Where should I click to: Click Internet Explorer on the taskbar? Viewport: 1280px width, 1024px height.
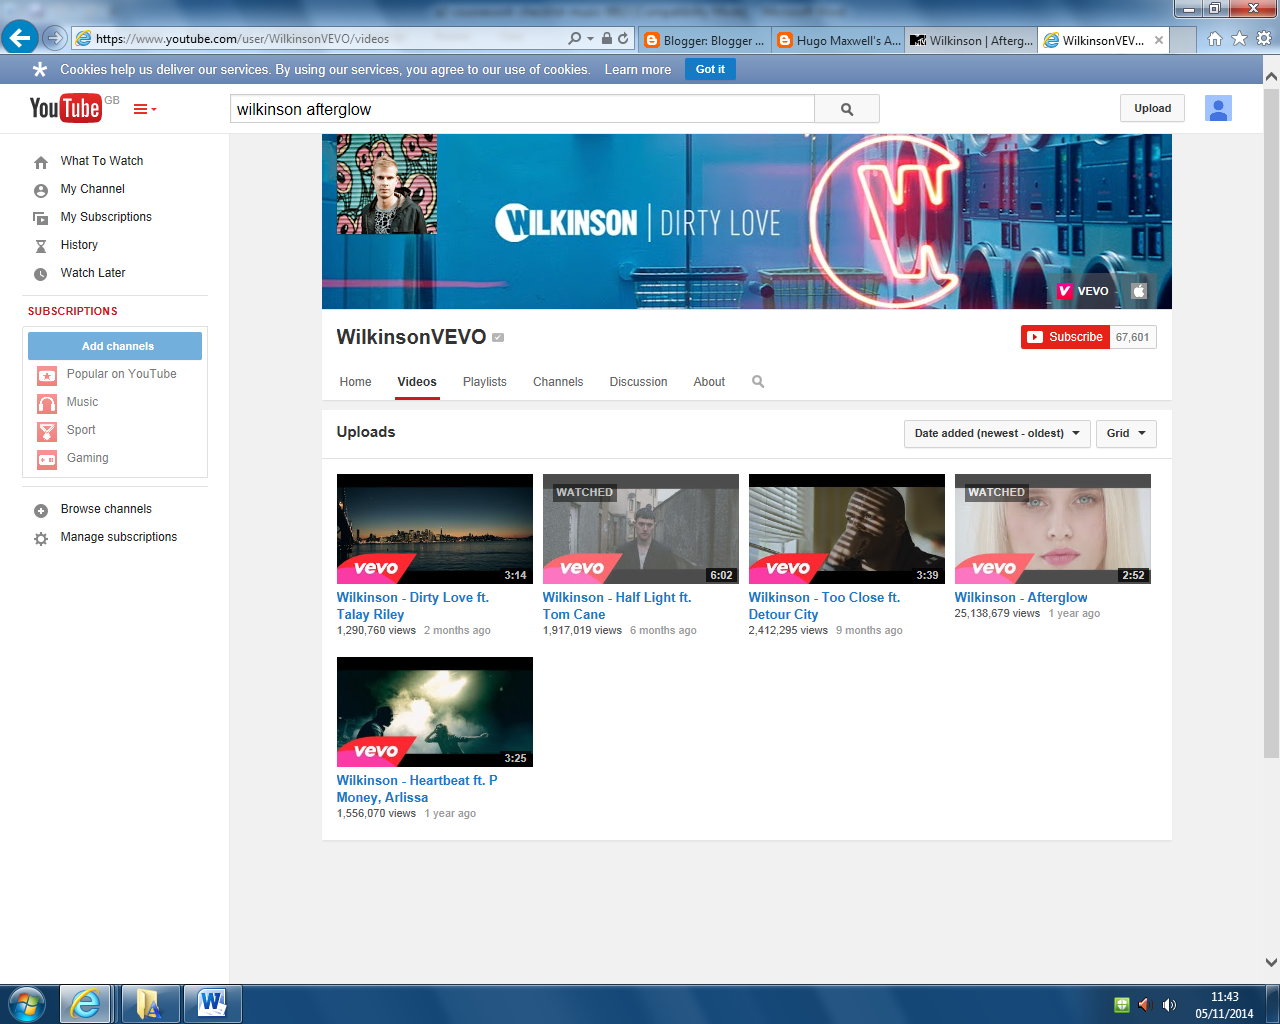click(x=86, y=1004)
